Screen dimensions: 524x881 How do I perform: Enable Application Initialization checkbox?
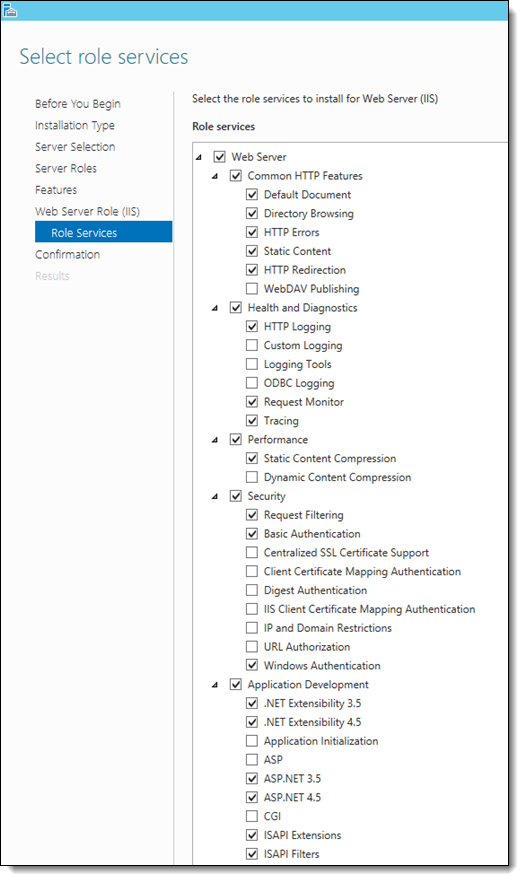252,741
